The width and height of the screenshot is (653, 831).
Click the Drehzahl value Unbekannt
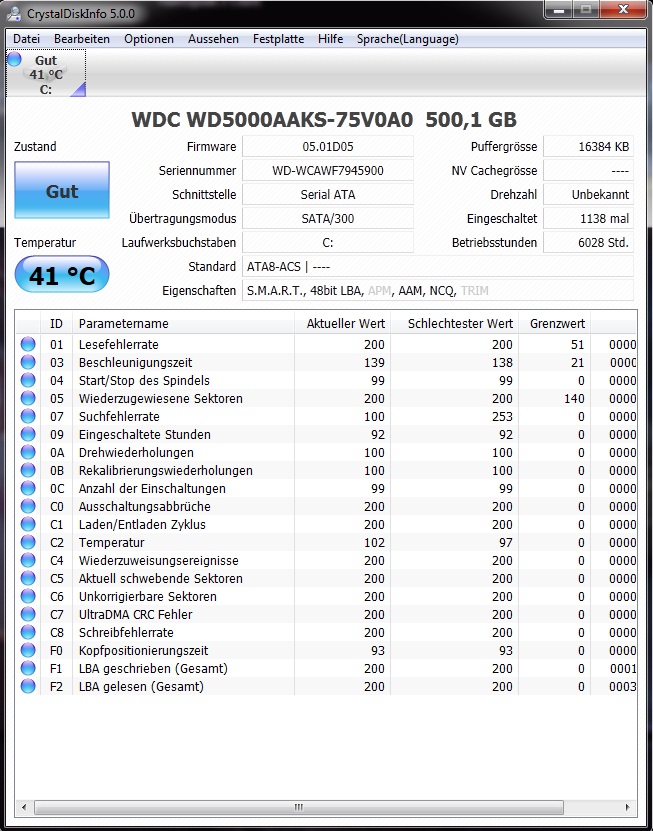pos(588,195)
